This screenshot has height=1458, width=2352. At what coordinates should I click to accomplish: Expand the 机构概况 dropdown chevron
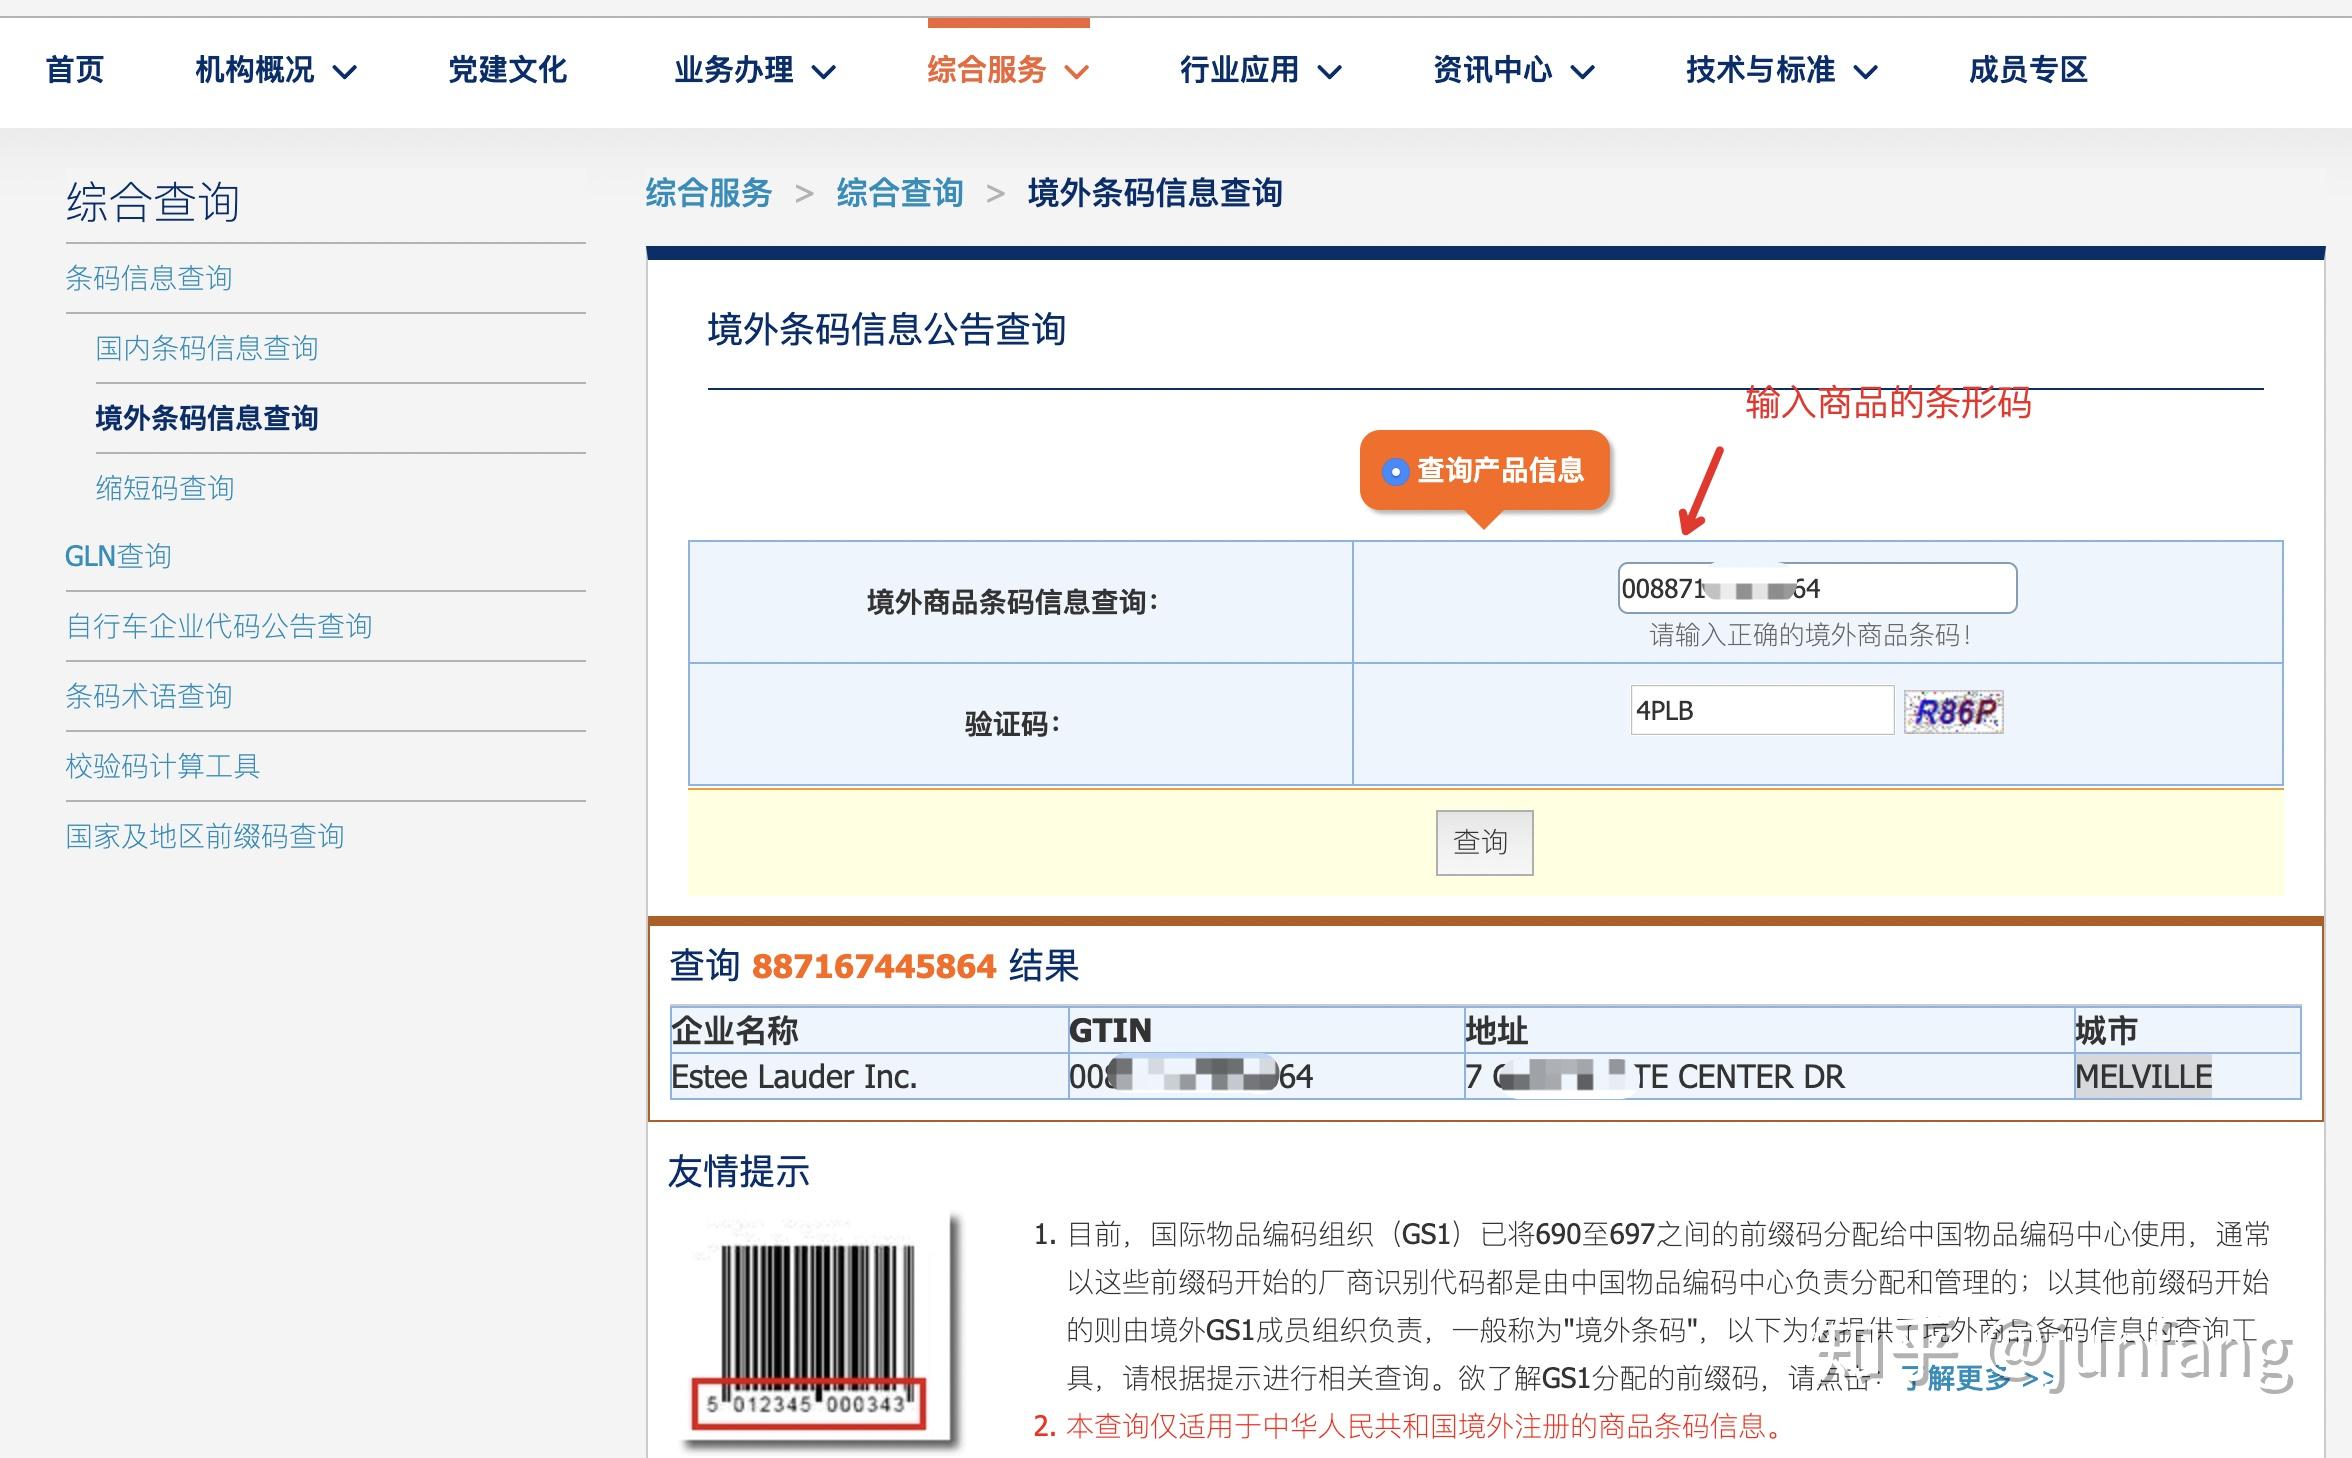coord(344,72)
